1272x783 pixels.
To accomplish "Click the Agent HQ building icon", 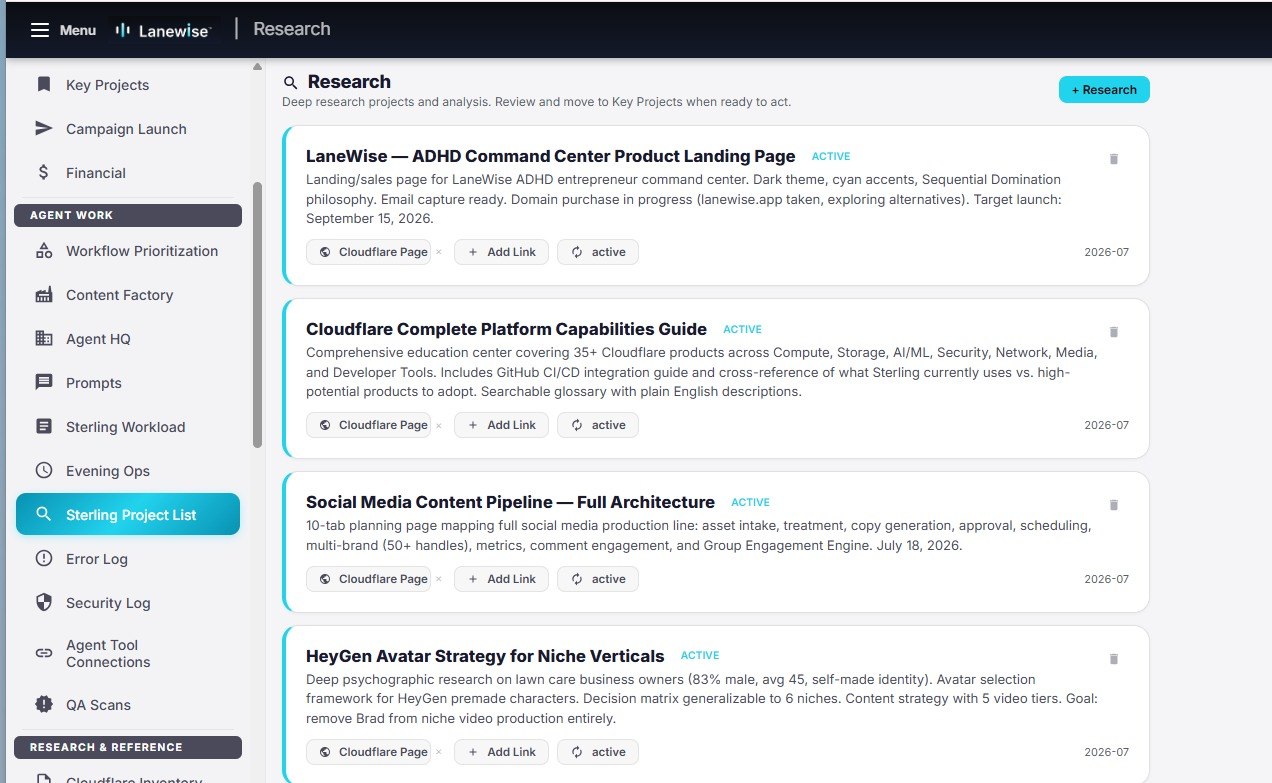I will [43, 339].
